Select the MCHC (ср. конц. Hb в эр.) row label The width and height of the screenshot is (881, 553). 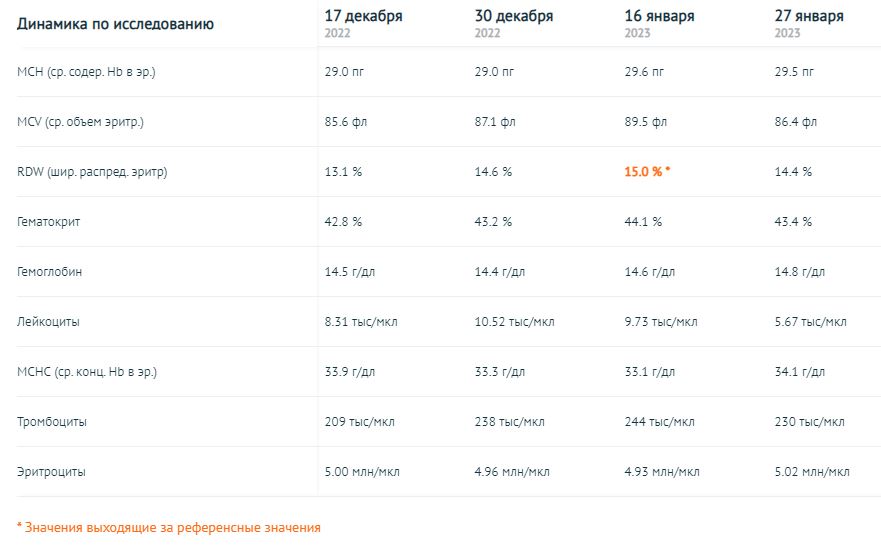[88, 372]
